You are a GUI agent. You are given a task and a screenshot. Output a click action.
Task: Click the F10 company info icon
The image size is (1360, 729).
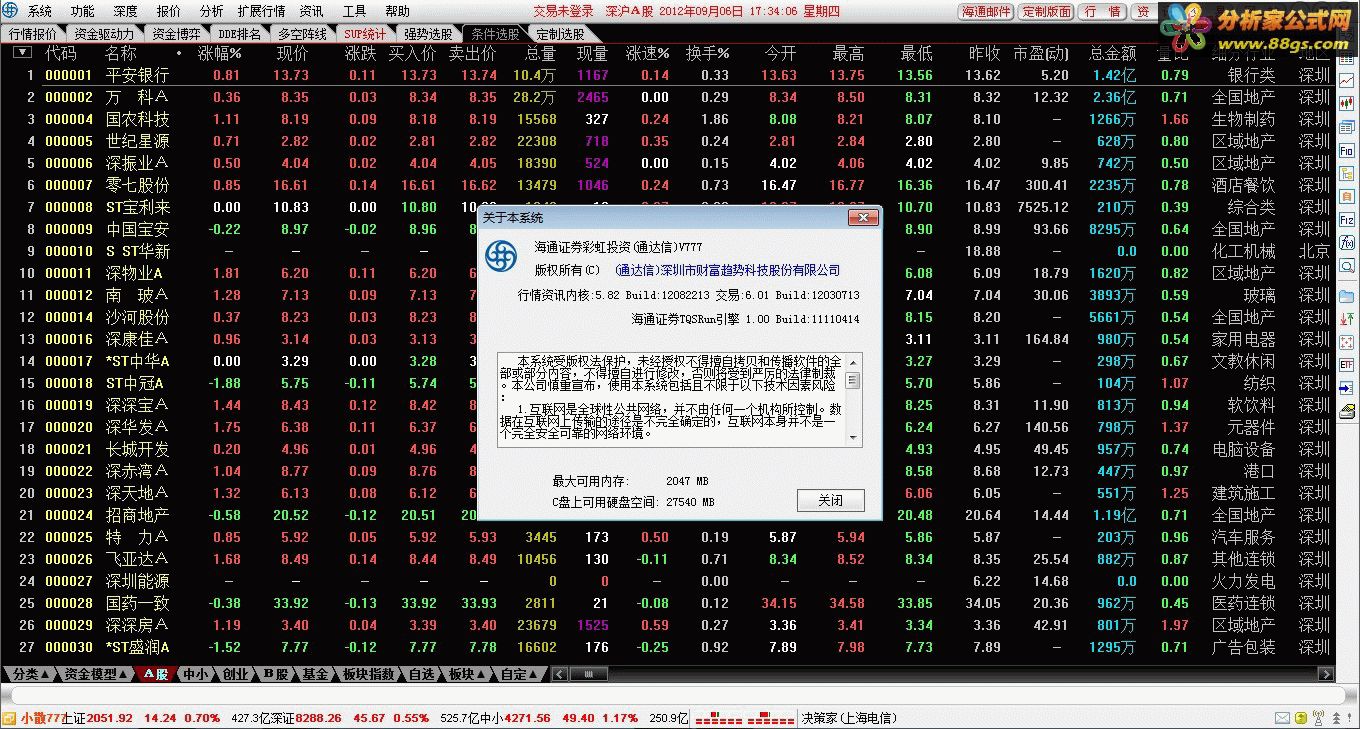point(1346,152)
